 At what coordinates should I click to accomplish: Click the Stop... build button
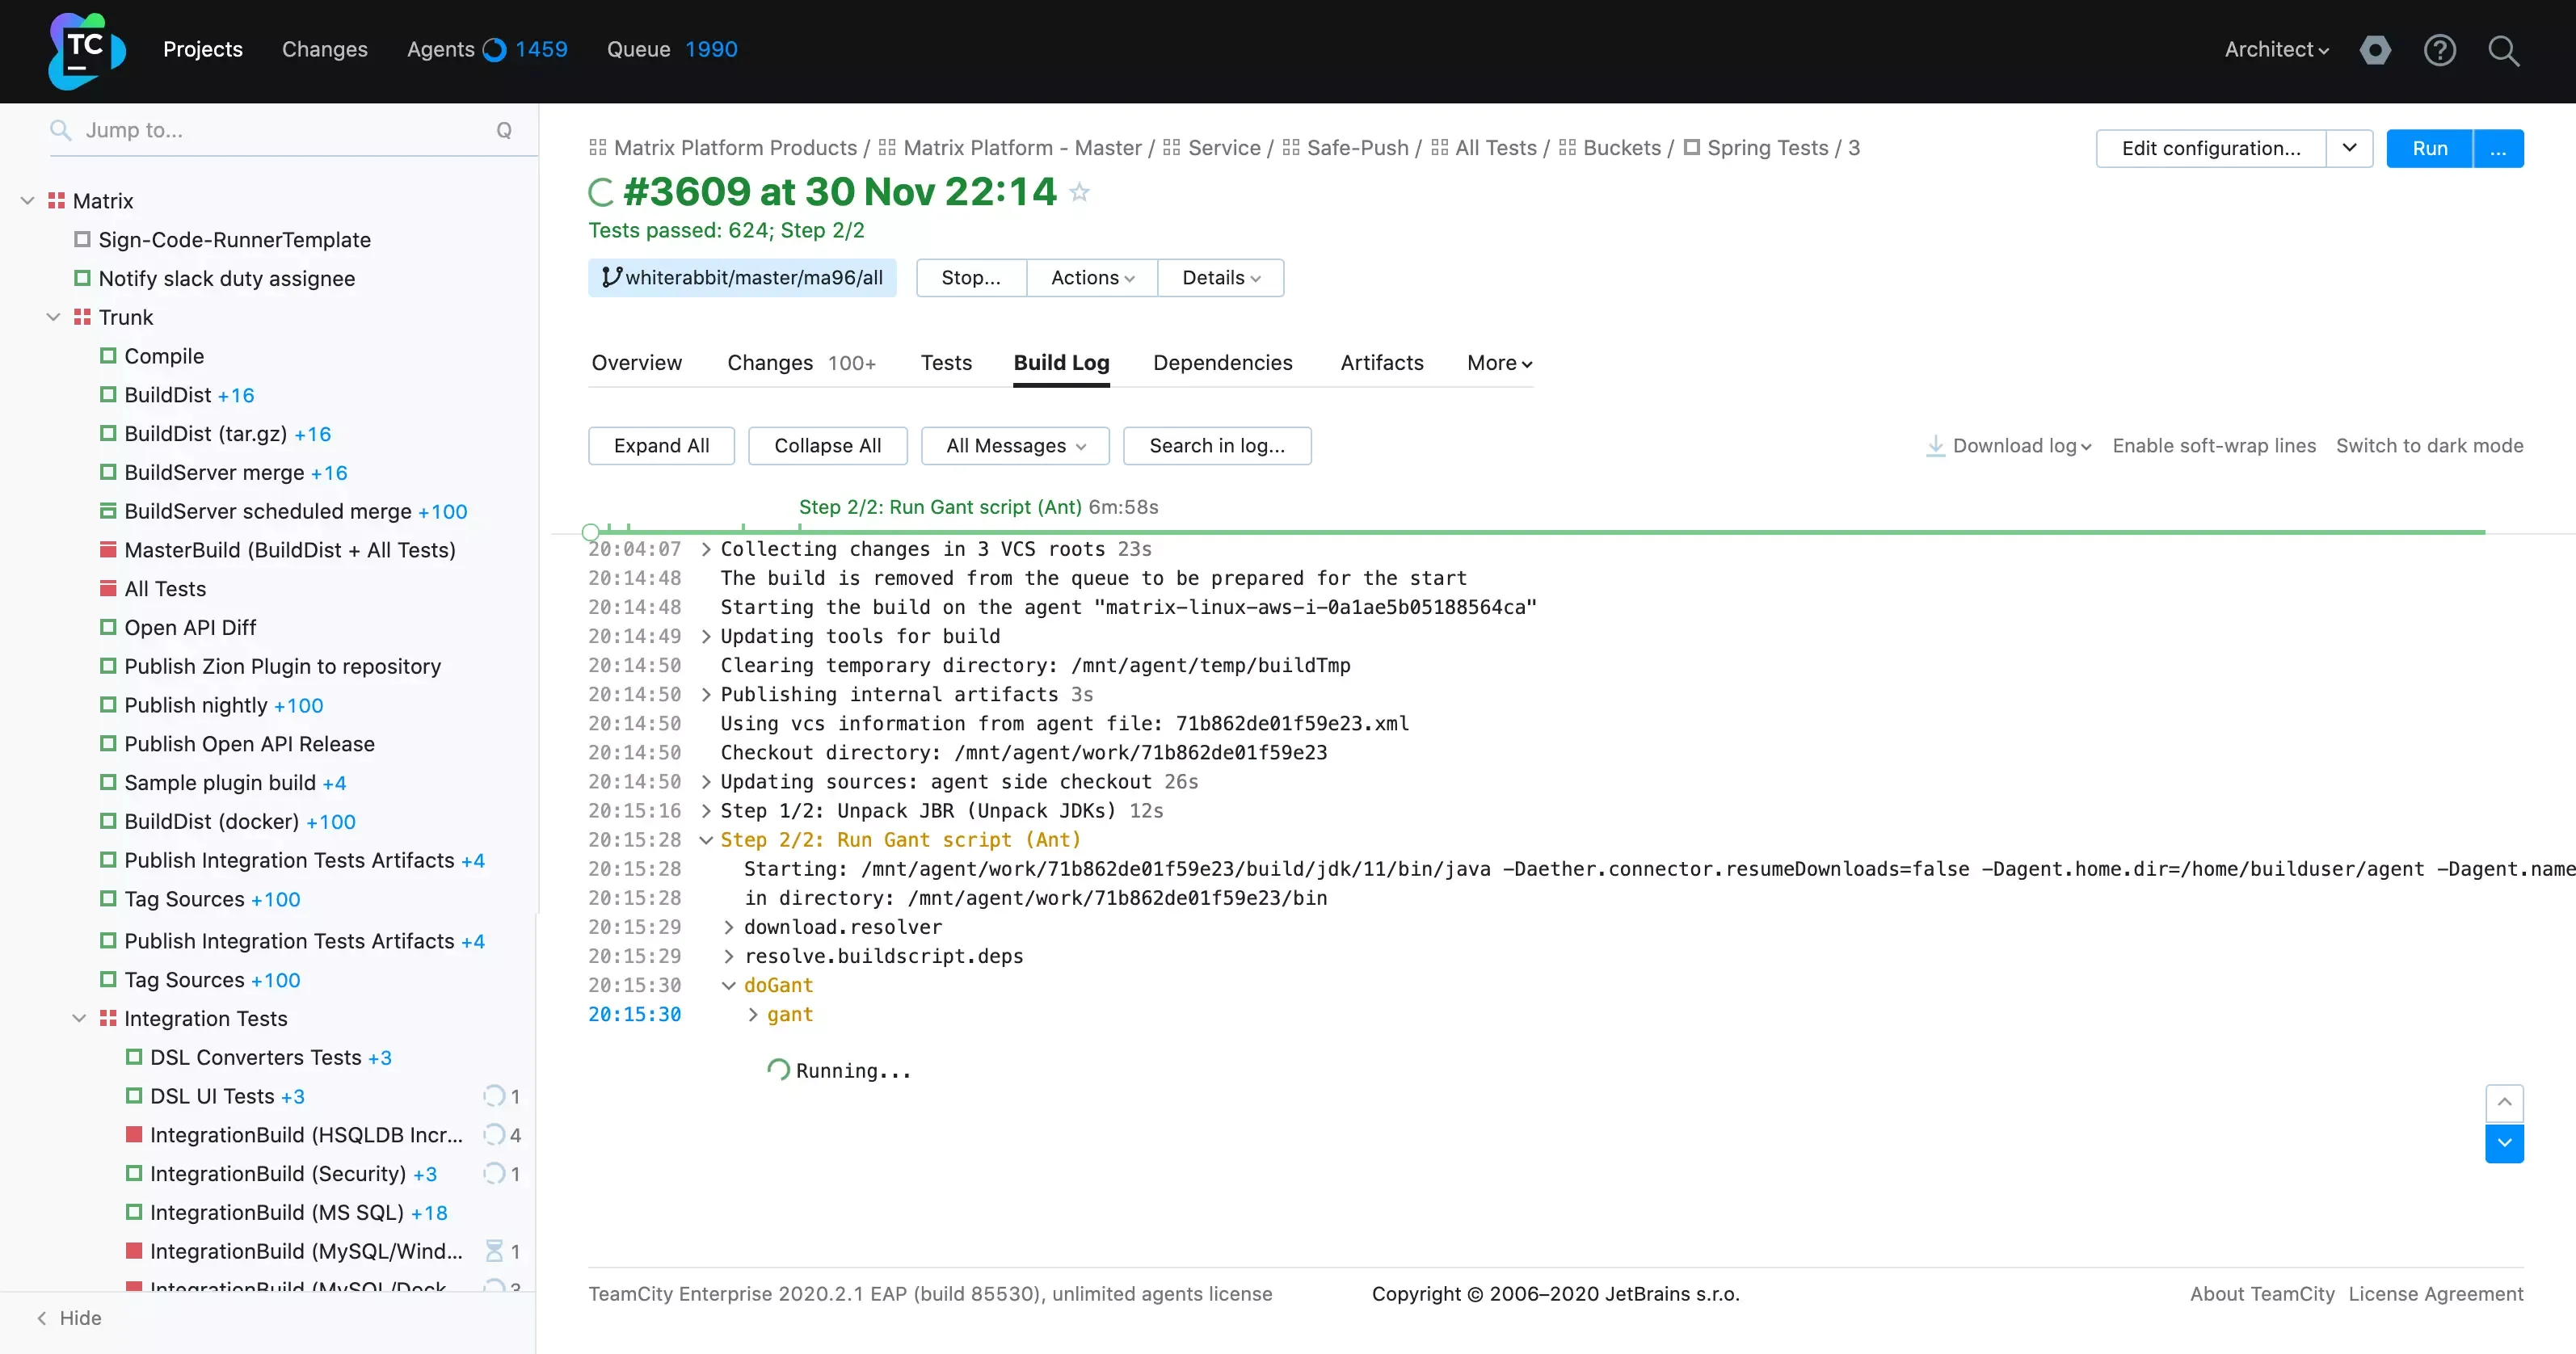point(970,278)
